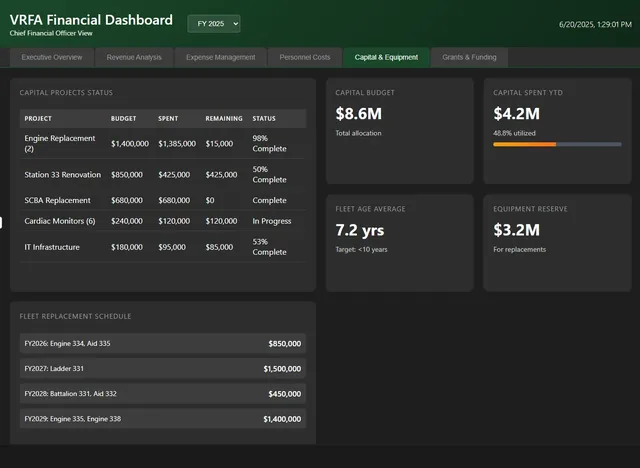Select the FY2026: Engine 334, Aid 335 row

162,344
